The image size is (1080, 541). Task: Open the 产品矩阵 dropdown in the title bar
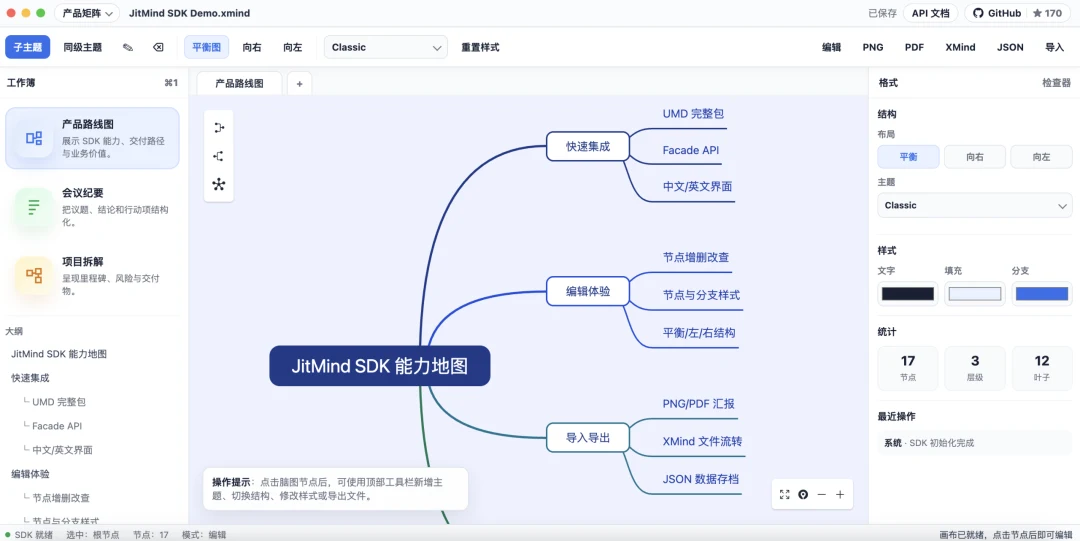[x=87, y=13]
